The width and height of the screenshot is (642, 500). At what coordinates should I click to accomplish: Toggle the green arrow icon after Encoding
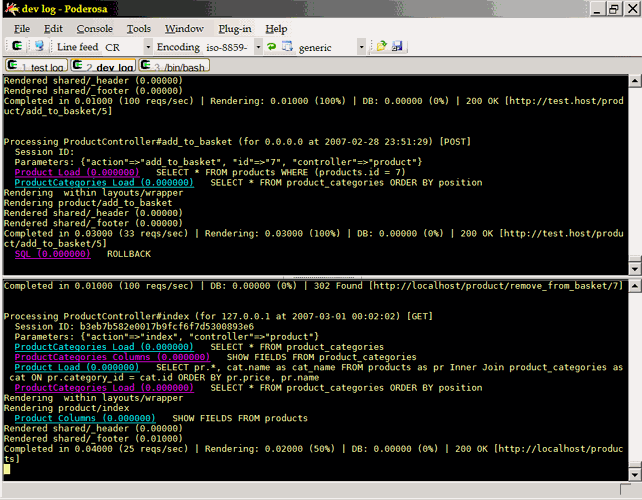271,47
